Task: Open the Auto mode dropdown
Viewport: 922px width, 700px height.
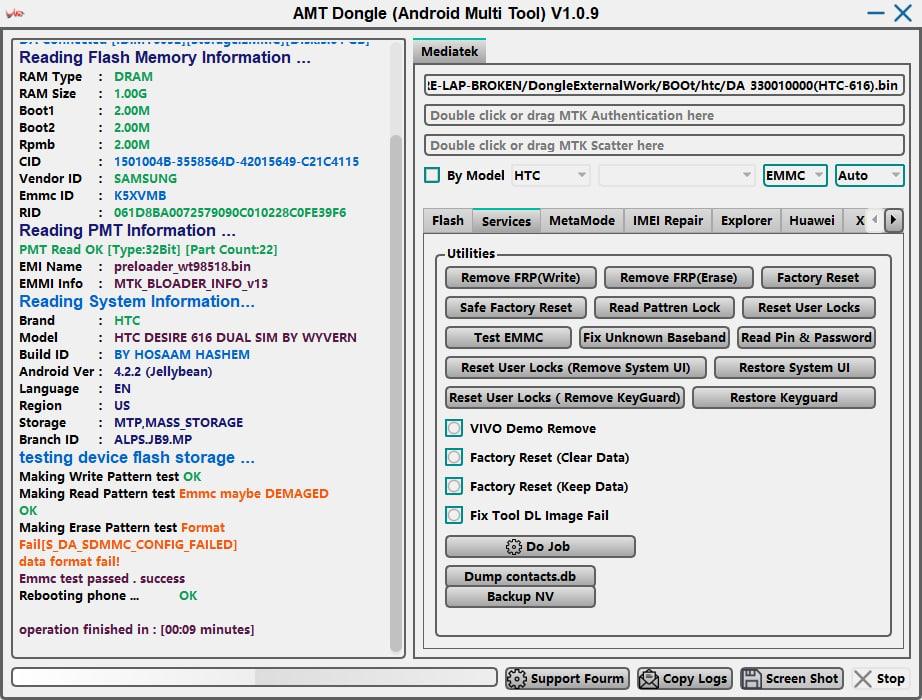Action: click(x=869, y=175)
